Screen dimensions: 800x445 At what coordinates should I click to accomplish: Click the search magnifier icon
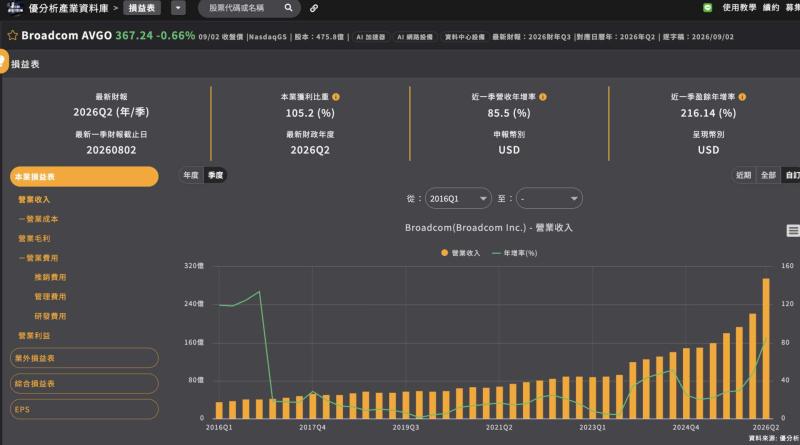tap(288, 8)
